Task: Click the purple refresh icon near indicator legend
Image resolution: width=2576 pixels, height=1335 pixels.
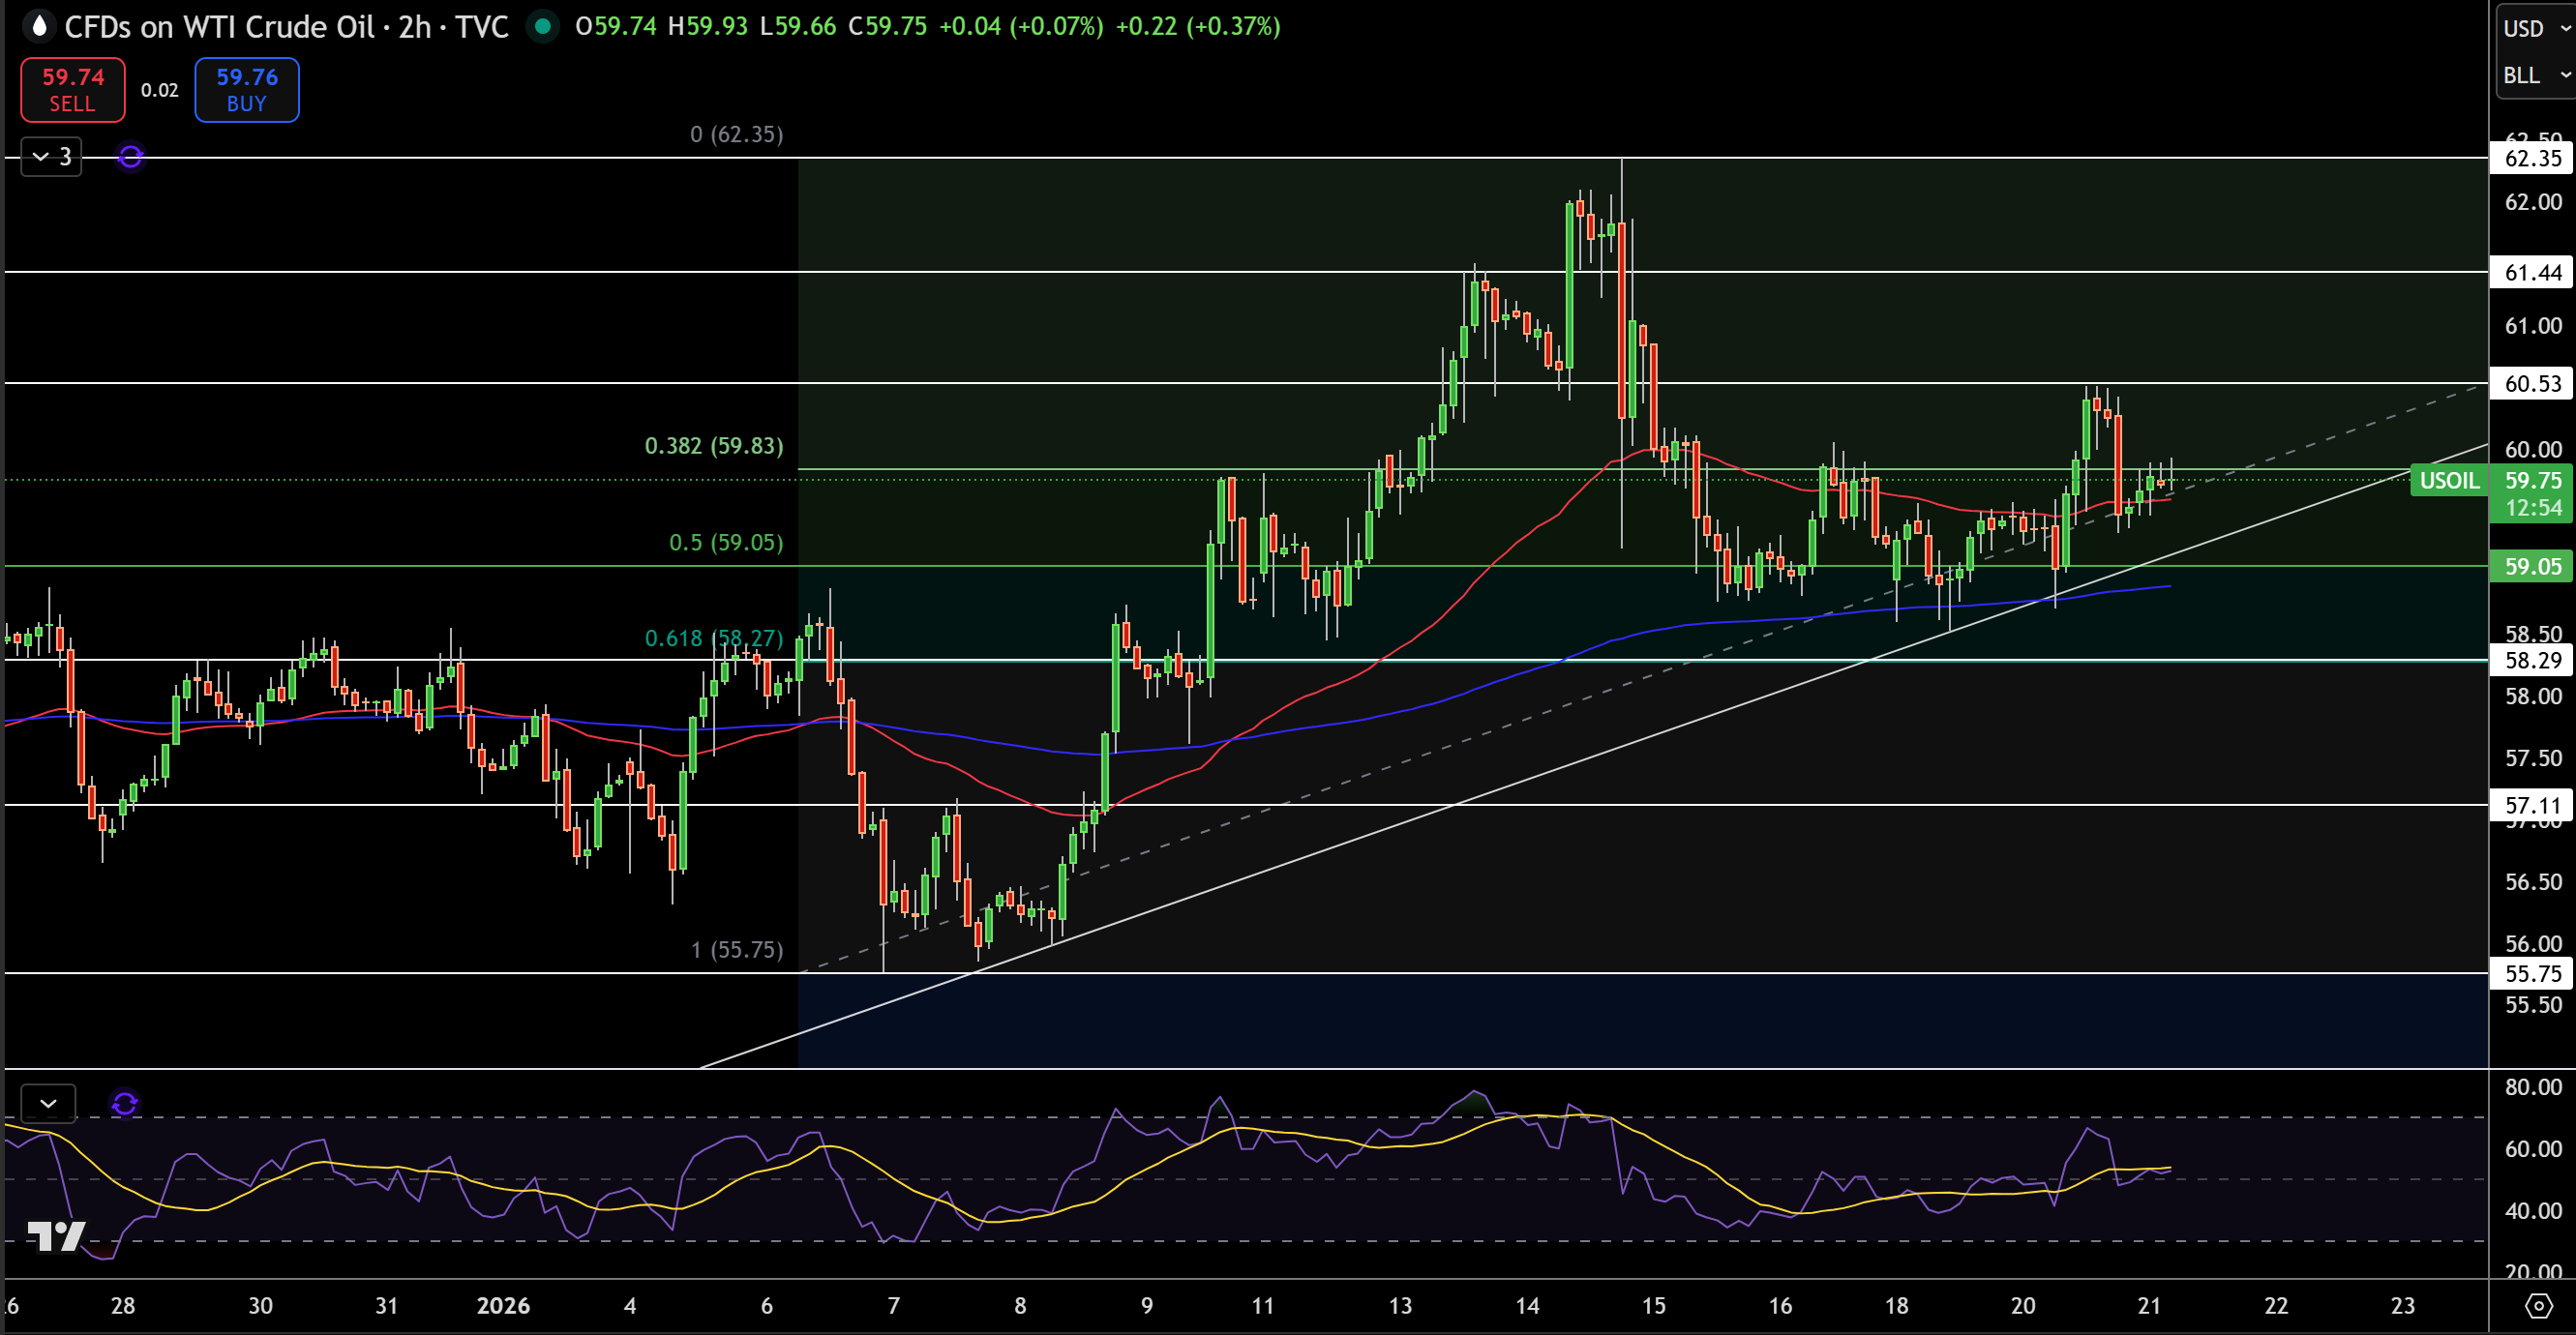Action: click(131, 157)
